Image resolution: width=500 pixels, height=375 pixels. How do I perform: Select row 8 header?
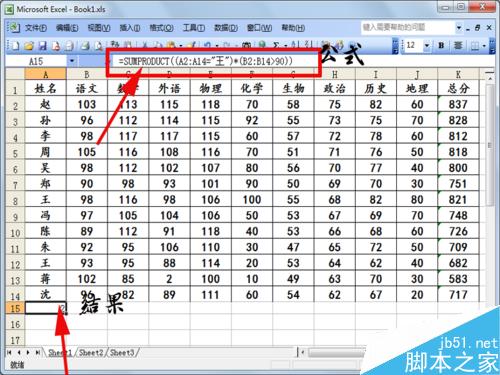(15, 200)
